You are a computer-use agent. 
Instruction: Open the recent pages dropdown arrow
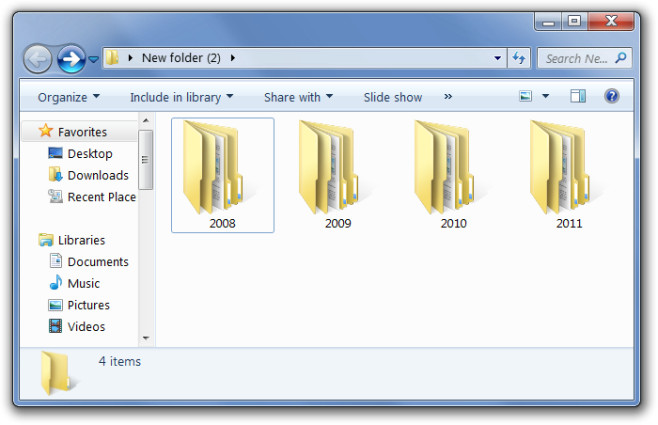coord(94,60)
